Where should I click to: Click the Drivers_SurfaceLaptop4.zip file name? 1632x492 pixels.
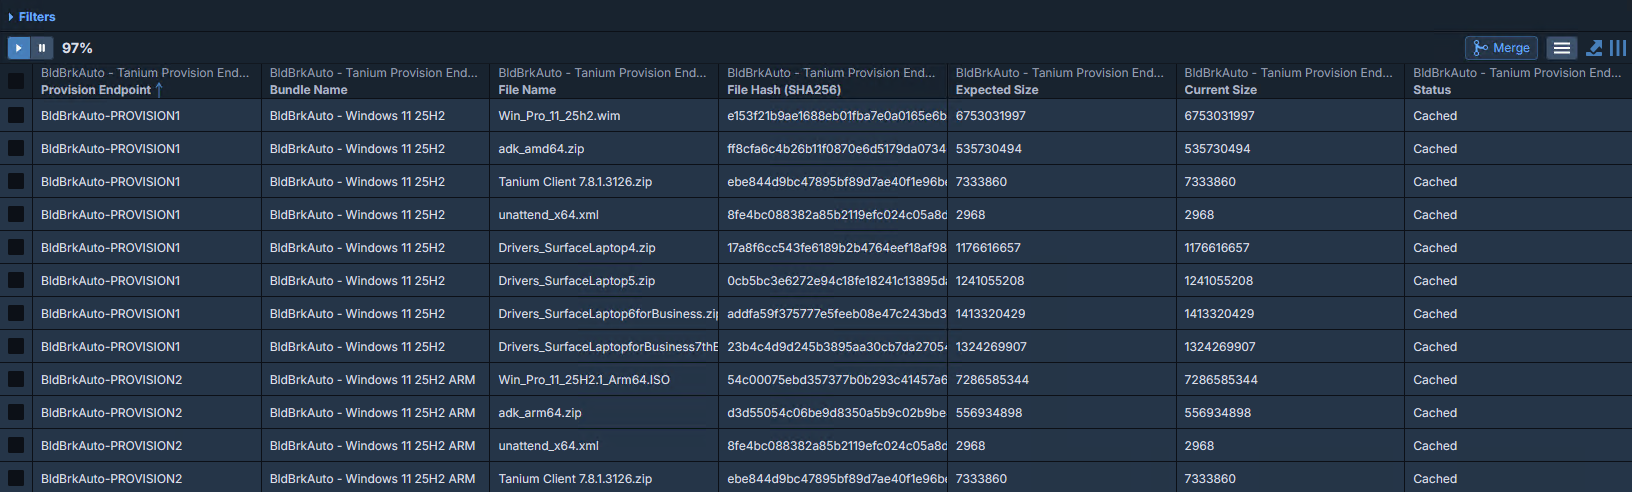point(577,248)
